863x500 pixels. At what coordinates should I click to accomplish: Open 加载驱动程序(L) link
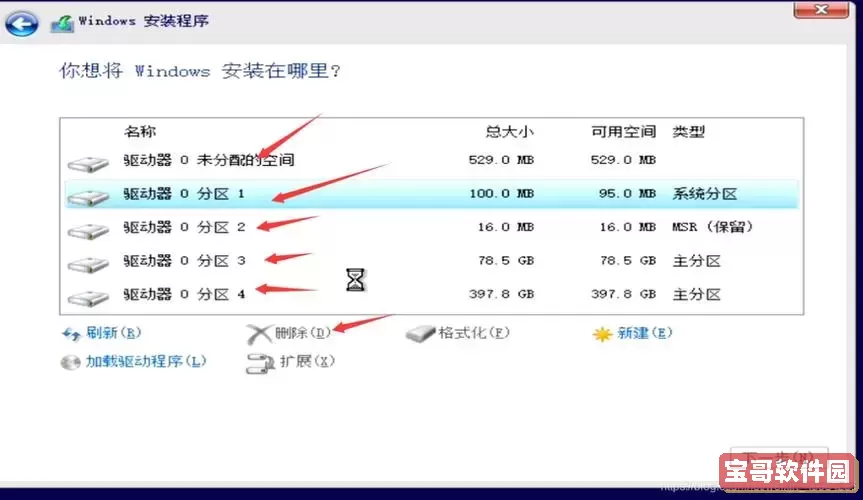tap(146, 362)
